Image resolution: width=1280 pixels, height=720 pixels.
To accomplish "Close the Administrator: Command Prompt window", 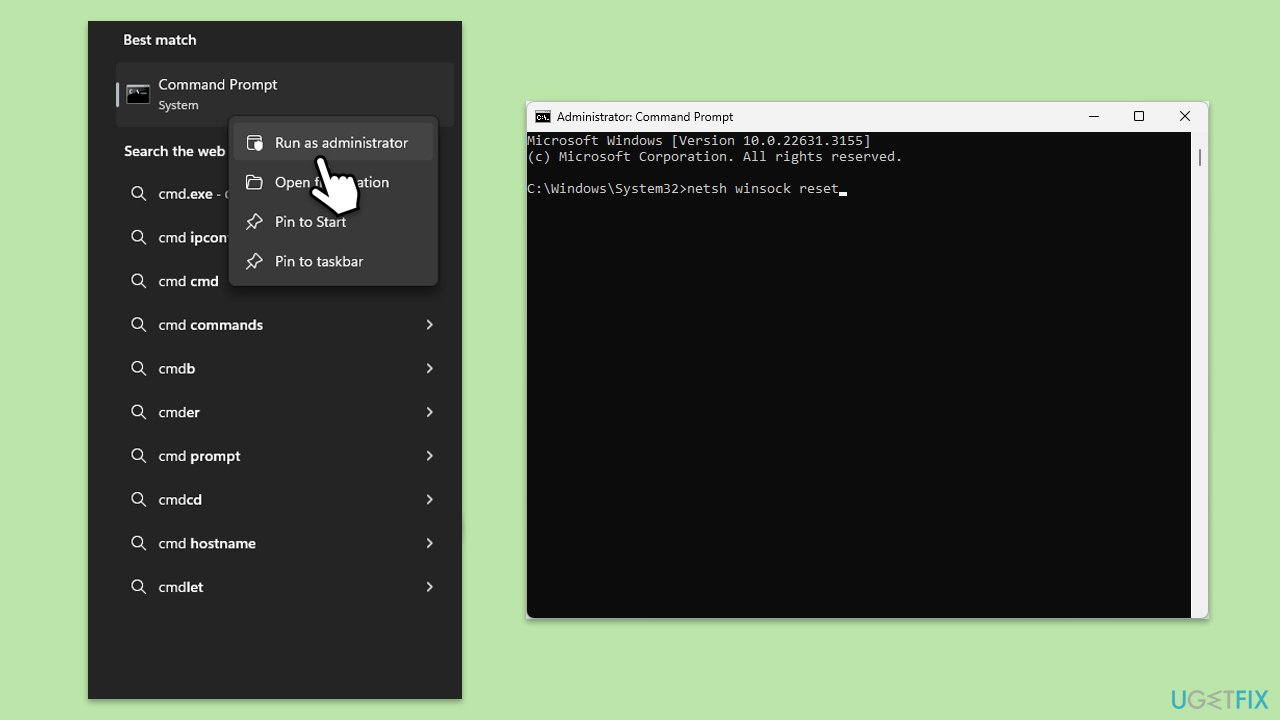I will pos(1185,117).
